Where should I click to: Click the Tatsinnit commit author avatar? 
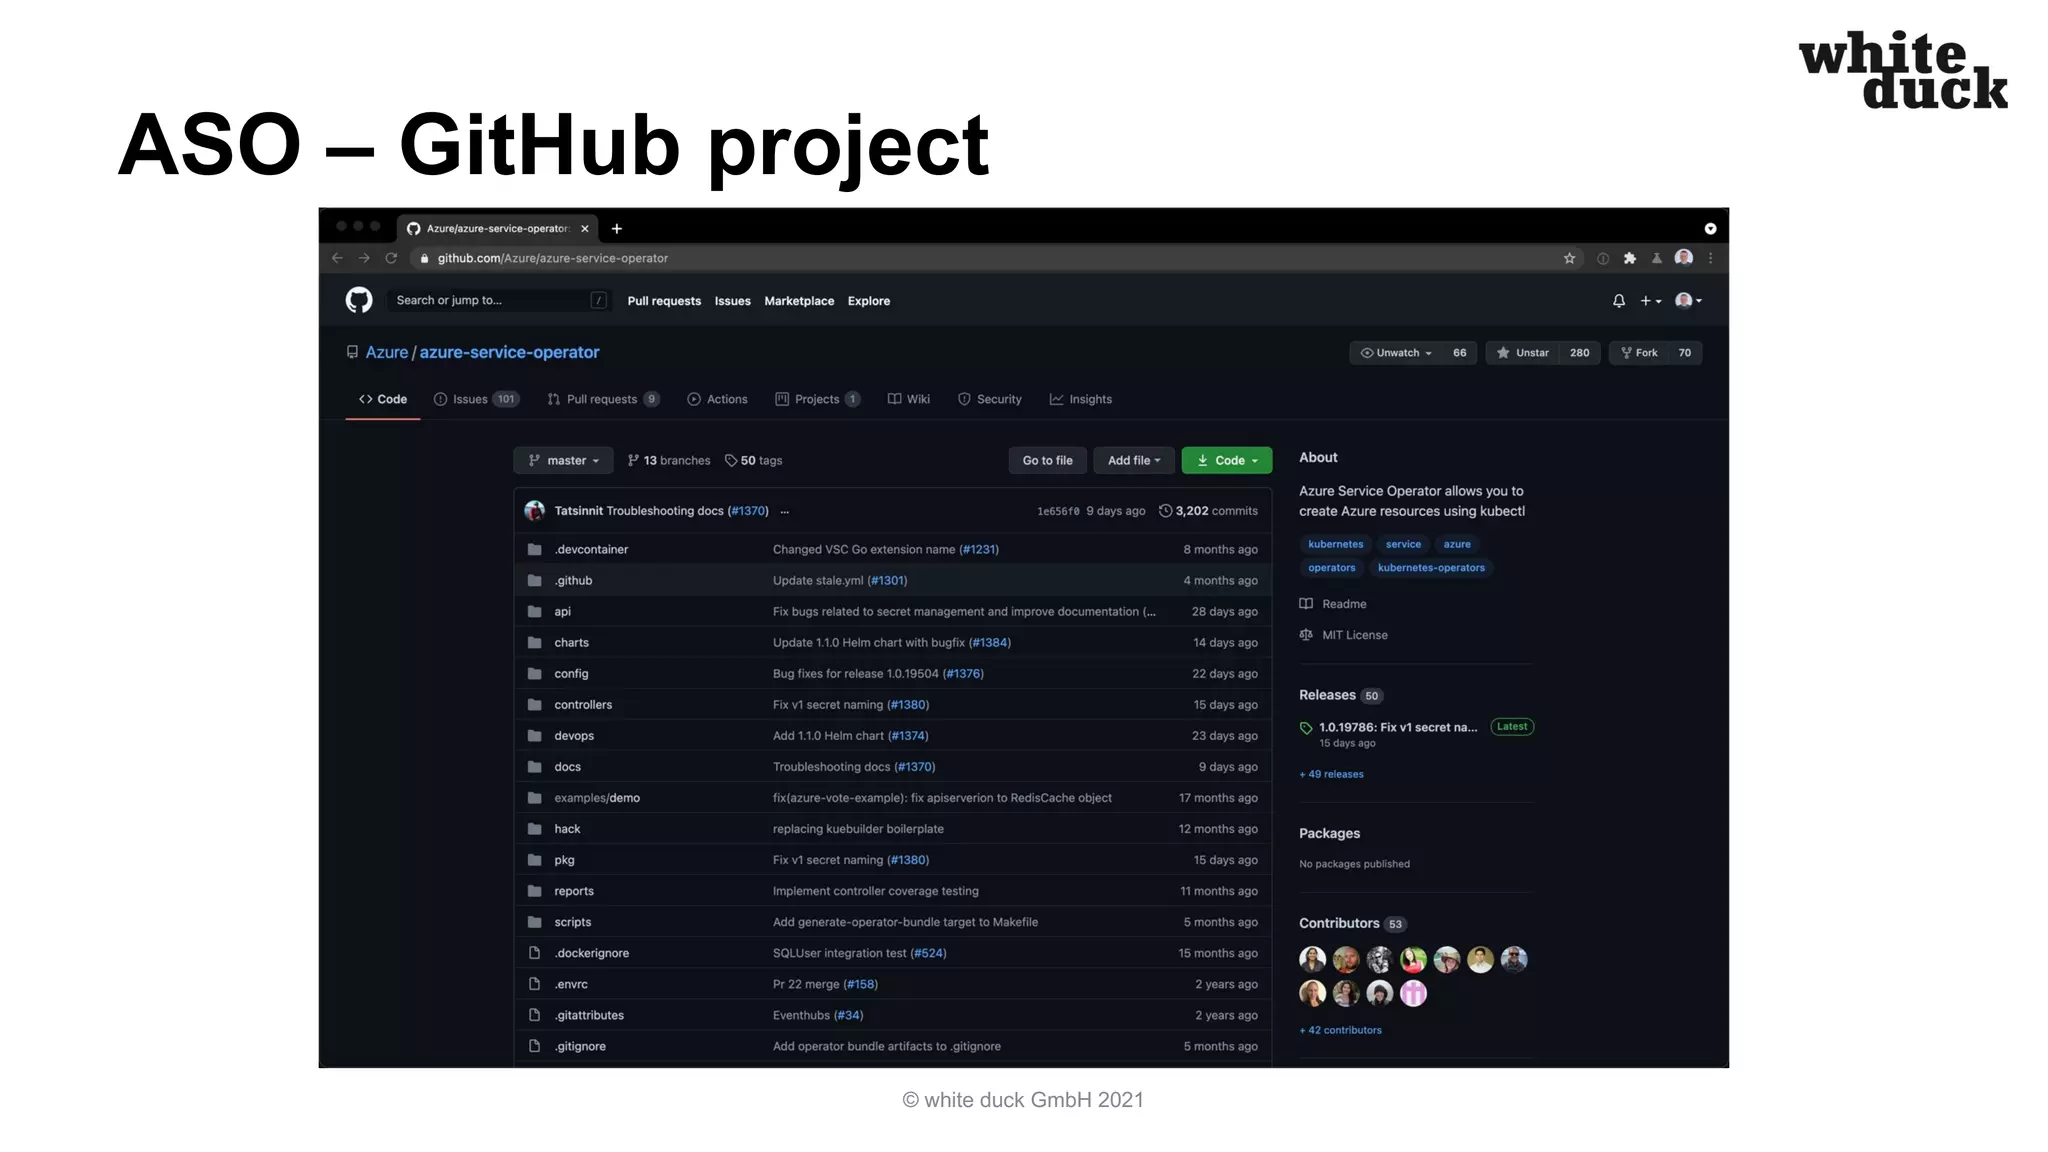pos(535,511)
